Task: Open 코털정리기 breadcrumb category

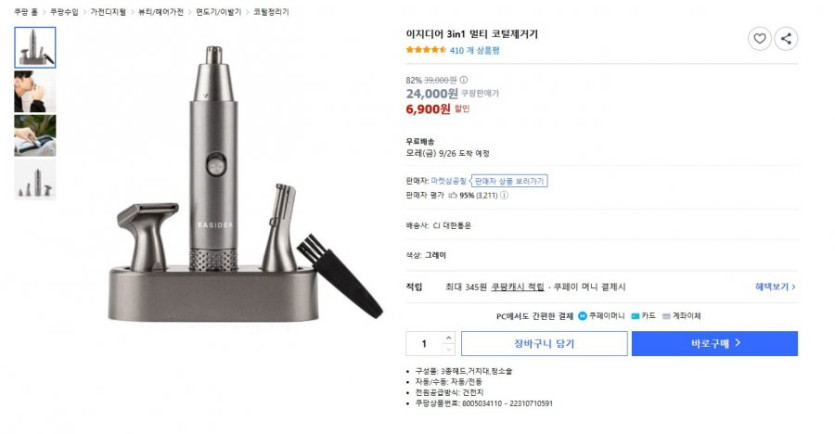Action: click(x=271, y=12)
